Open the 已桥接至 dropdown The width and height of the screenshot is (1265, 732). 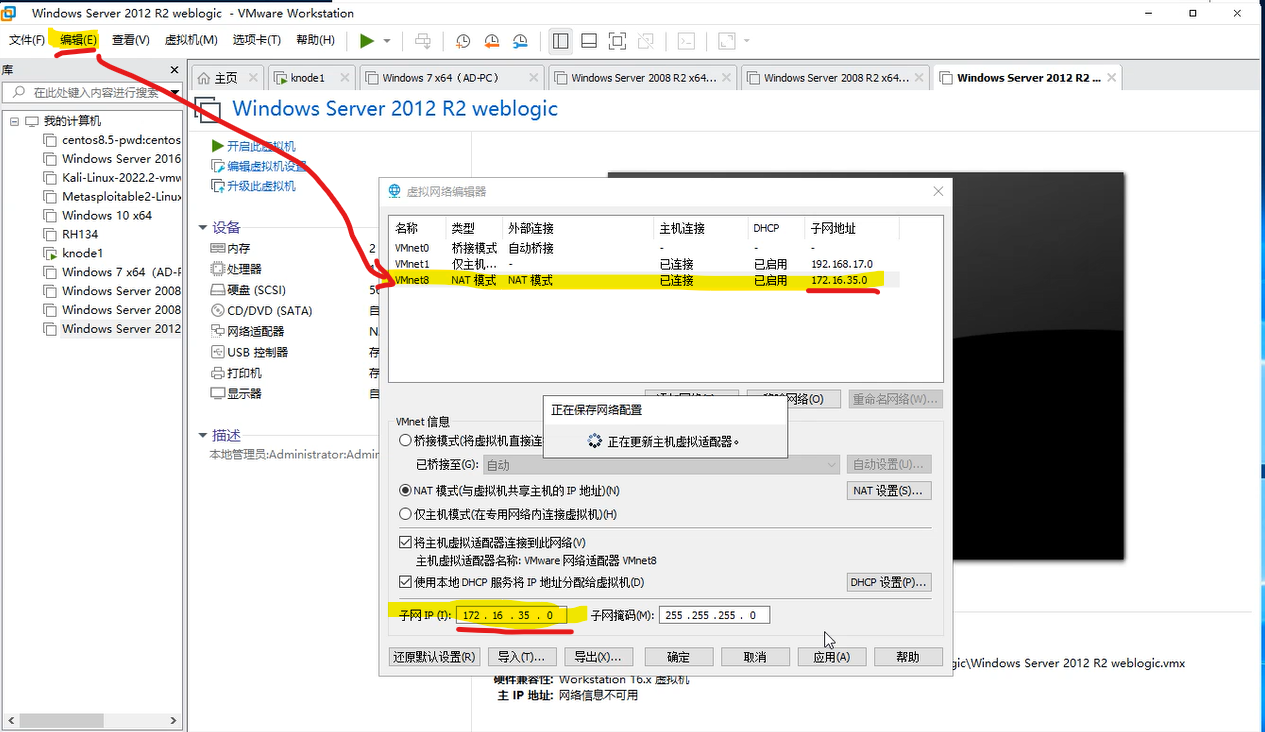tap(662, 464)
